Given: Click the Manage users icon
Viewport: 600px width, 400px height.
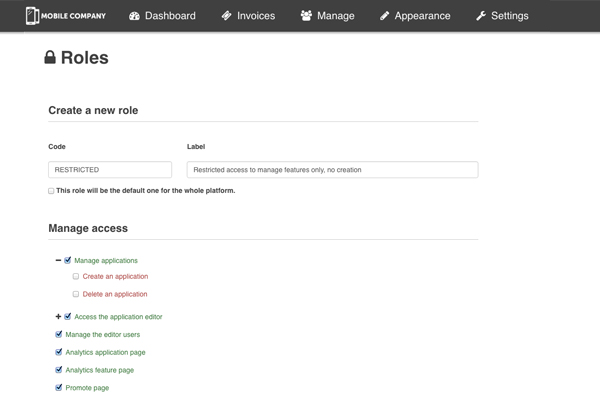Looking at the screenshot, I should (x=306, y=16).
